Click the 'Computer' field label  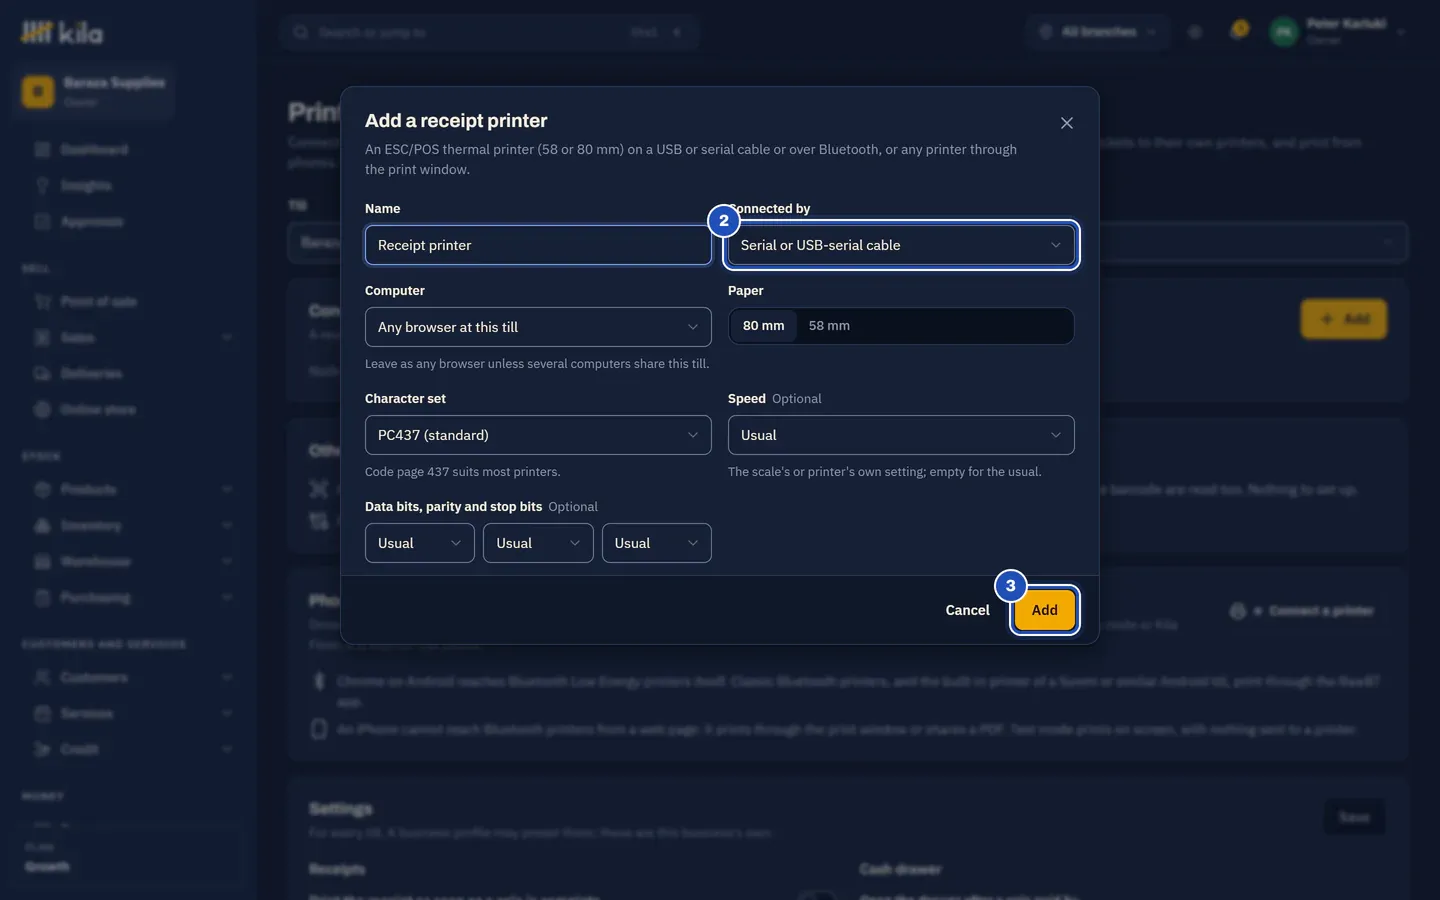395,291
